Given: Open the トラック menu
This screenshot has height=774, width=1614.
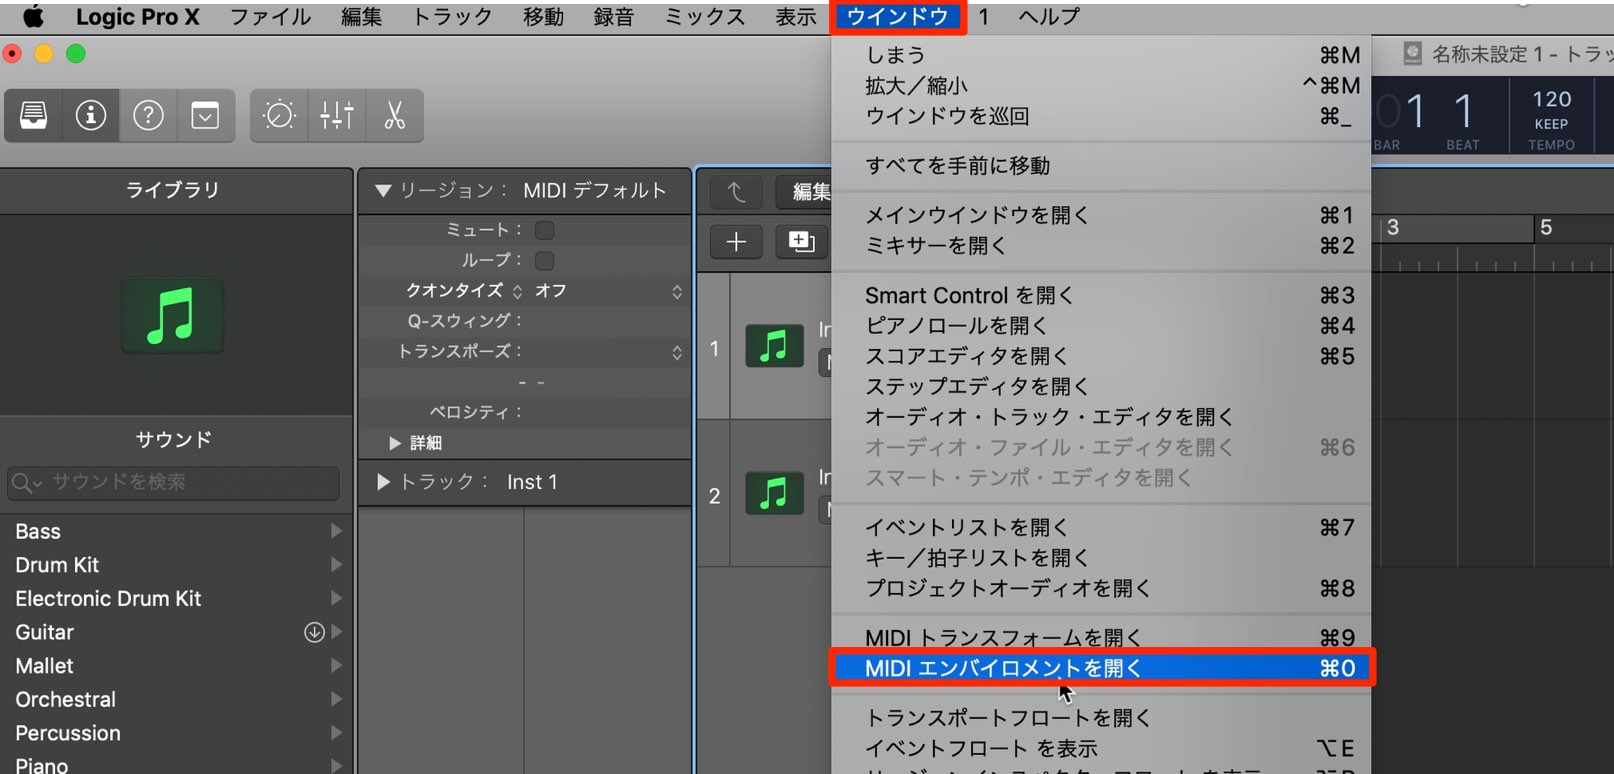Looking at the screenshot, I should click(x=452, y=16).
